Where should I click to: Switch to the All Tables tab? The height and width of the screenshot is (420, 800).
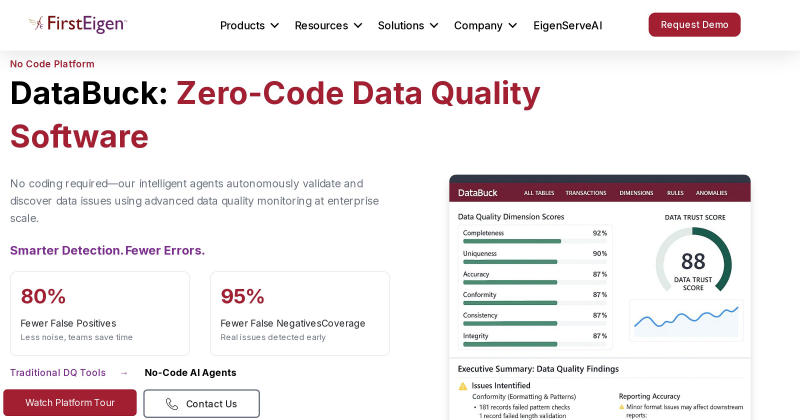pos(539,193)
